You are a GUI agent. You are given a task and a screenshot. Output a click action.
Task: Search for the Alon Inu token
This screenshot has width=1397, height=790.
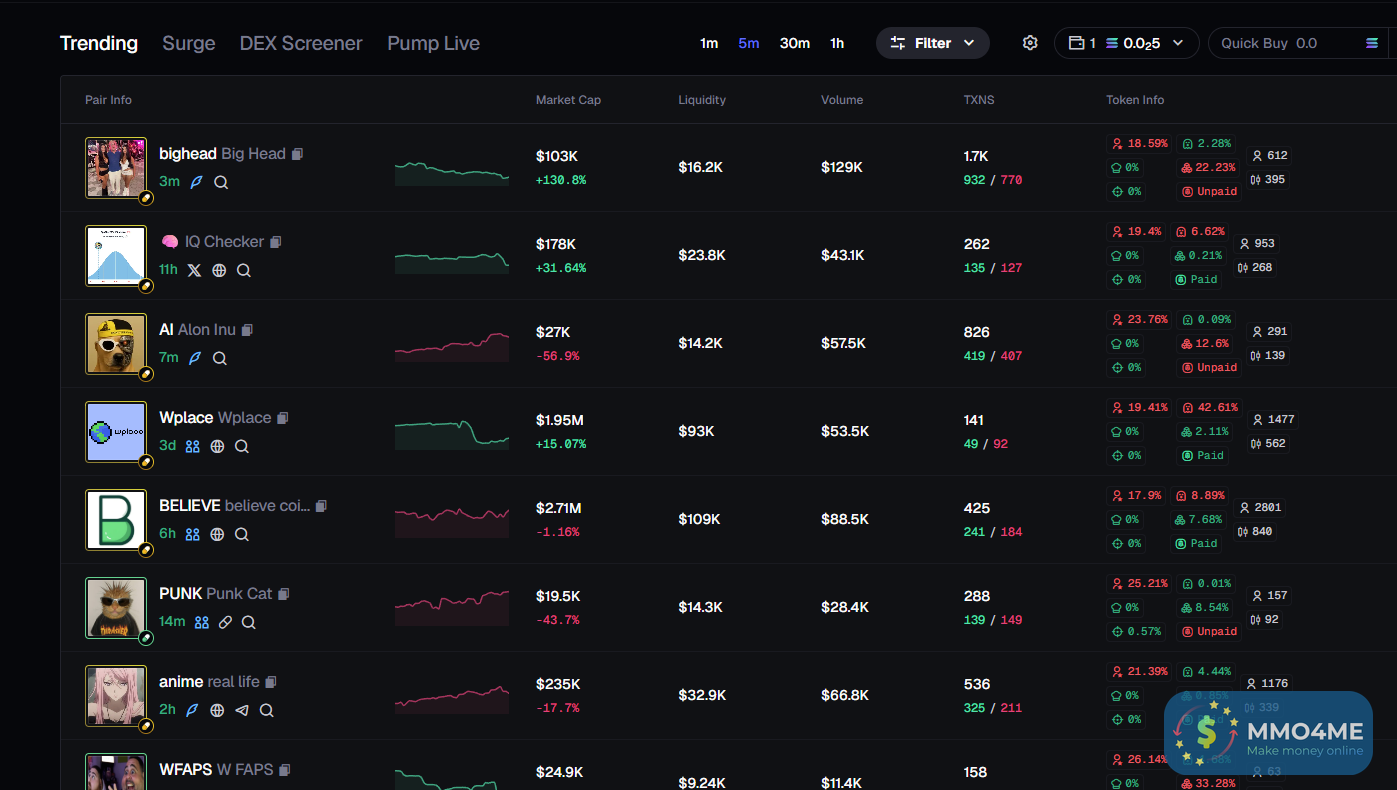pyautogui.click(x=220, y=358)
